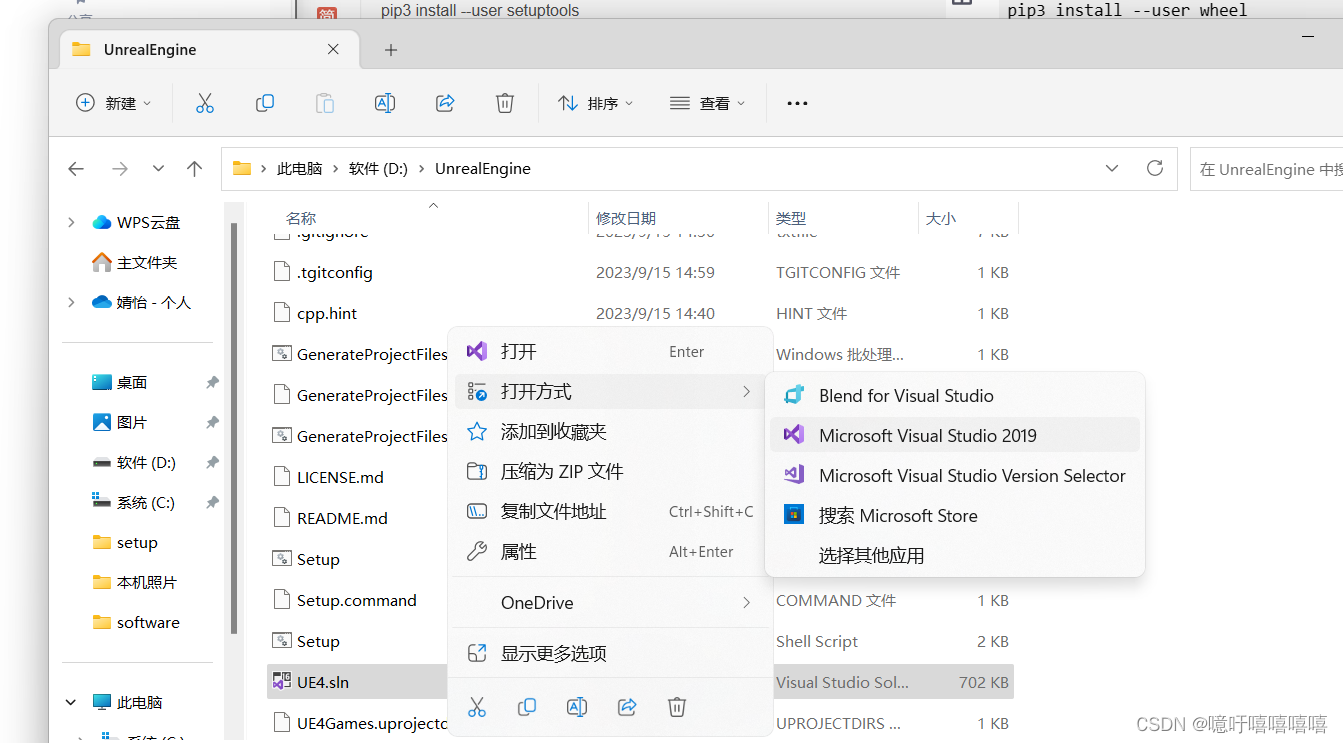Open the three-dot more options menu
The height and width of the screenshot is (743, 1343).
point(797,103)
